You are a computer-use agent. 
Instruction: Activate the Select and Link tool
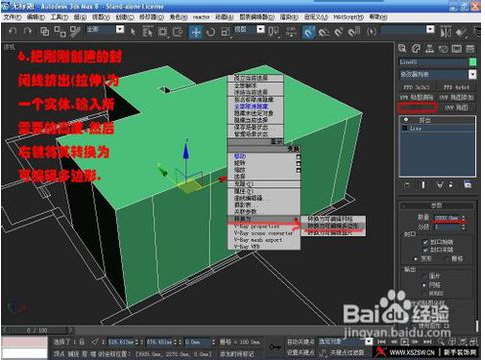44,31
